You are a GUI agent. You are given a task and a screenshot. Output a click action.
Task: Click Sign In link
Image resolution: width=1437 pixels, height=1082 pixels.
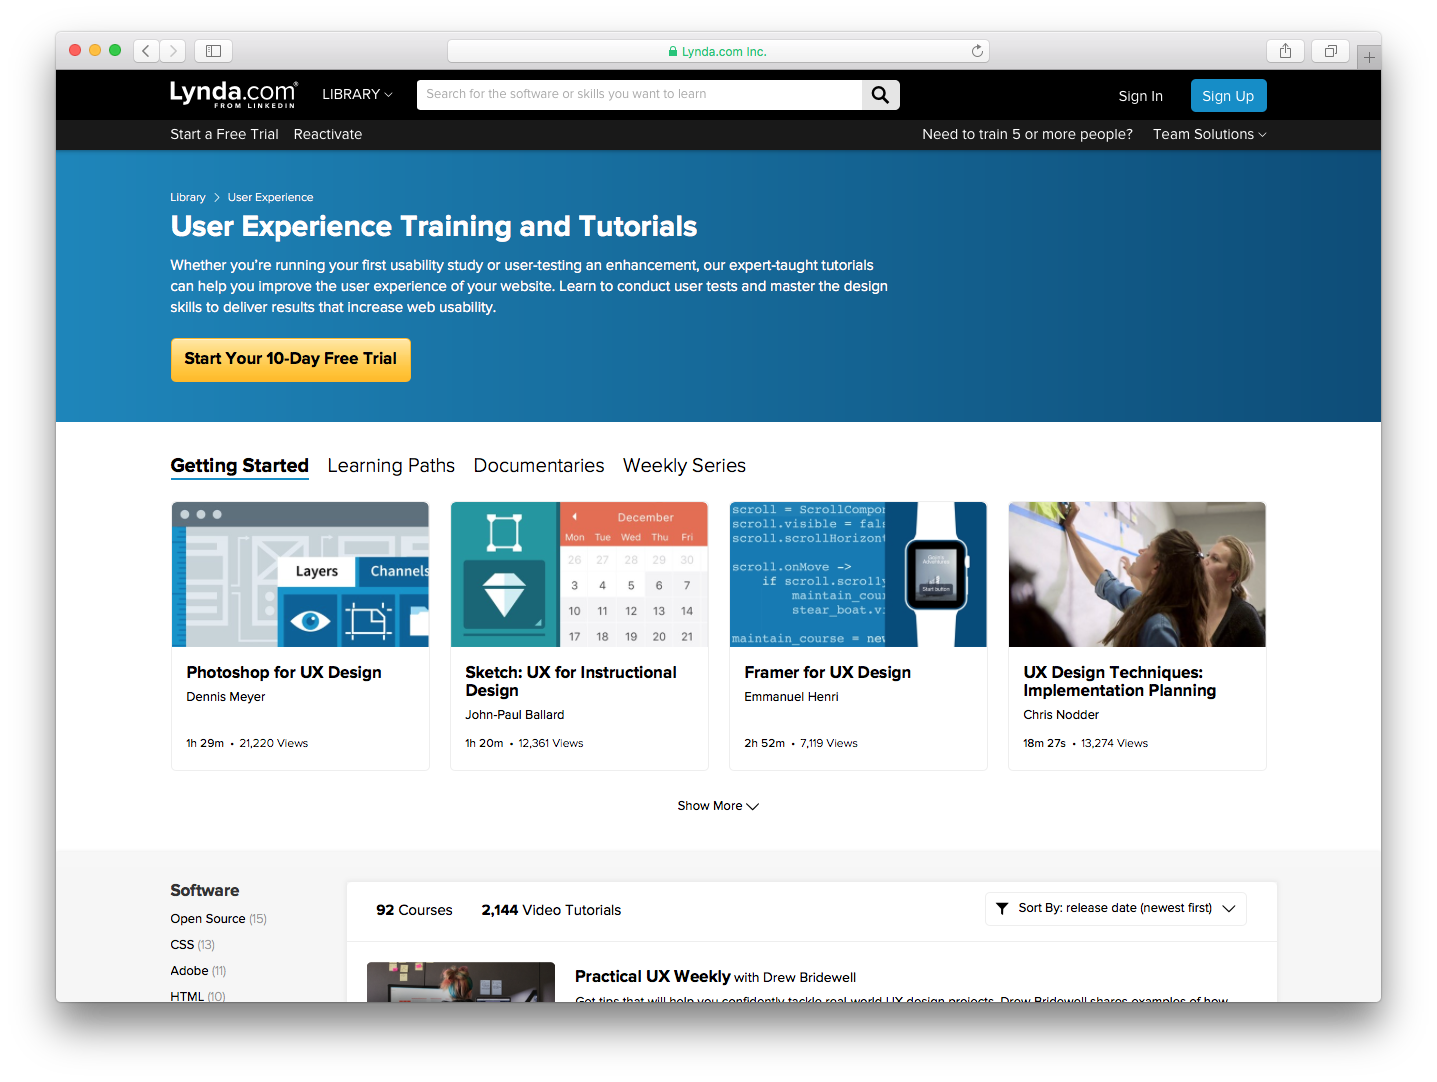[x=1140, y=96]
